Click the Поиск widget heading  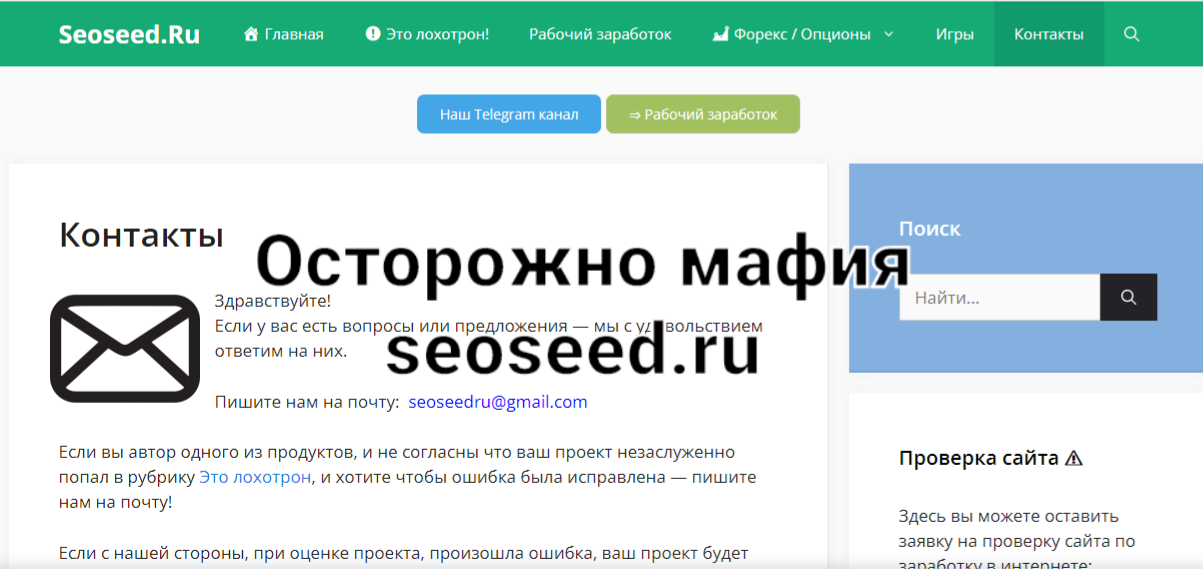(930, 228)
